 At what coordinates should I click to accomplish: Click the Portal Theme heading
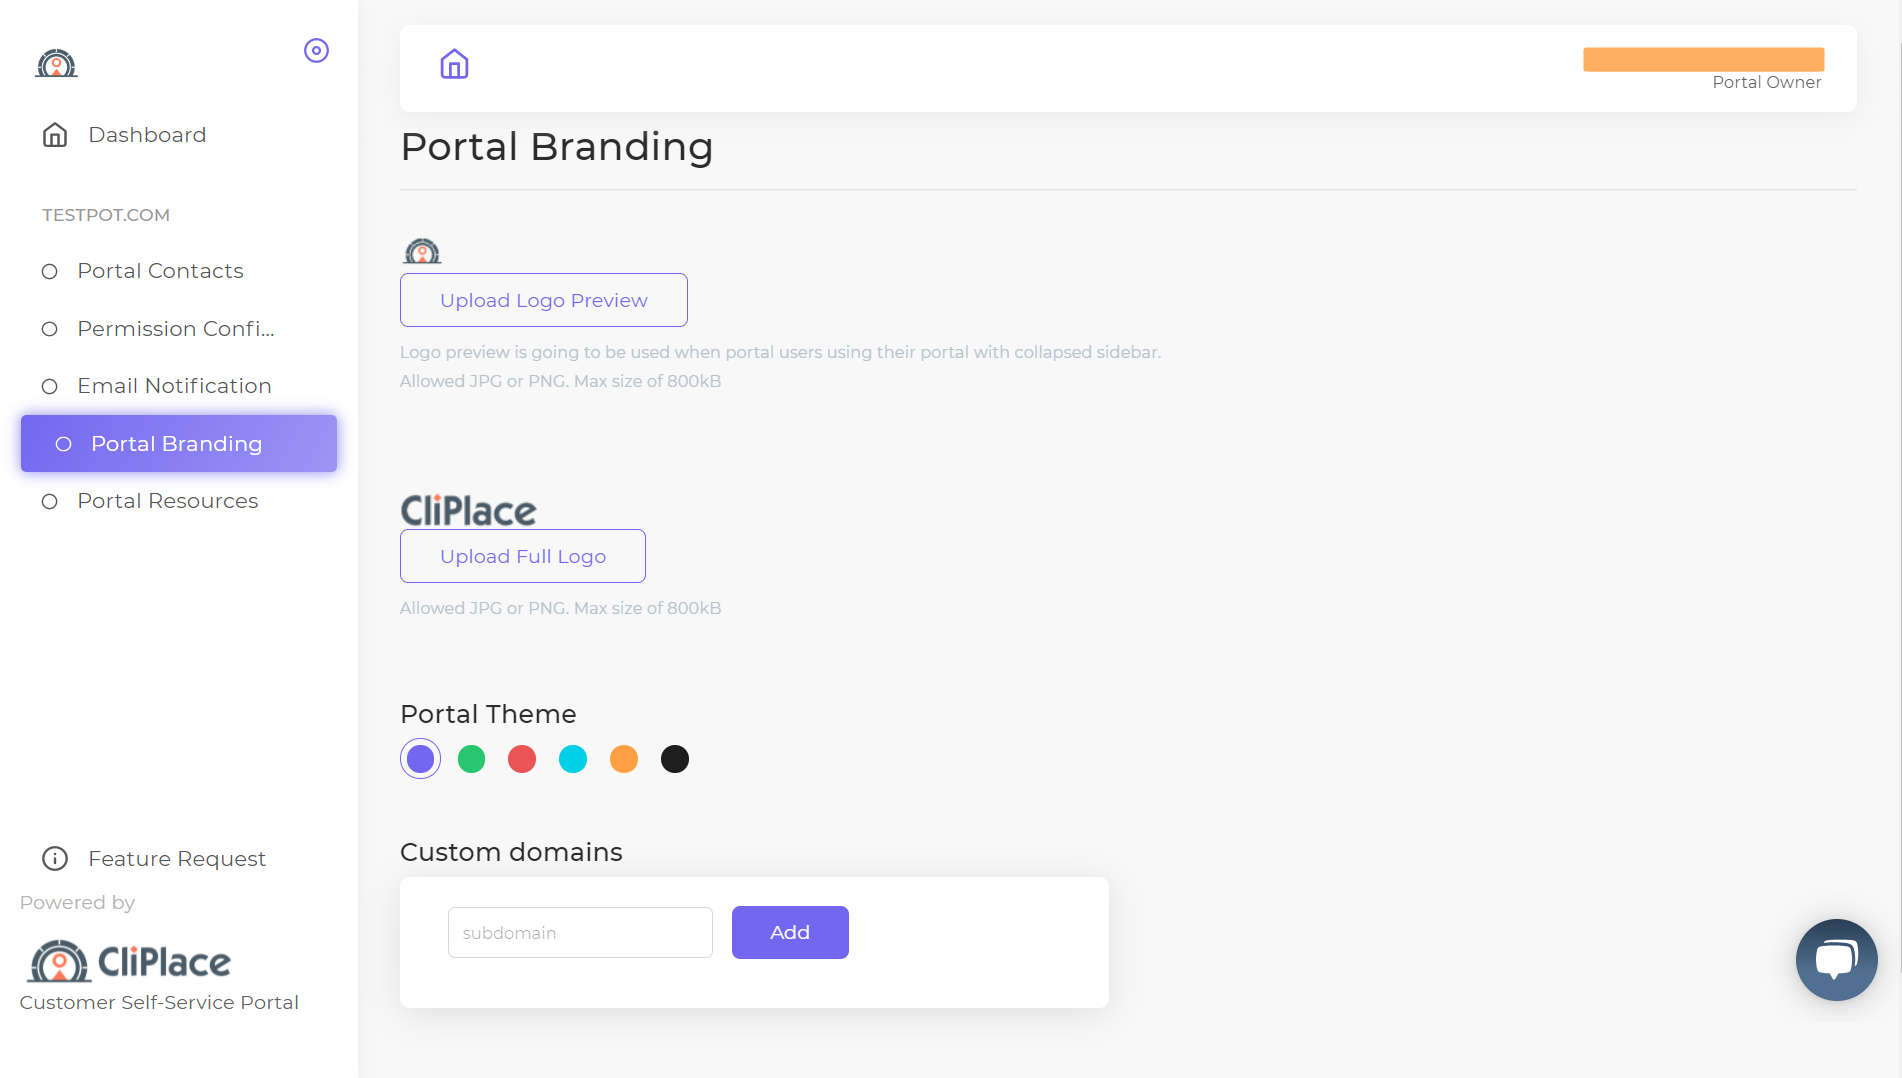(488, 714)
